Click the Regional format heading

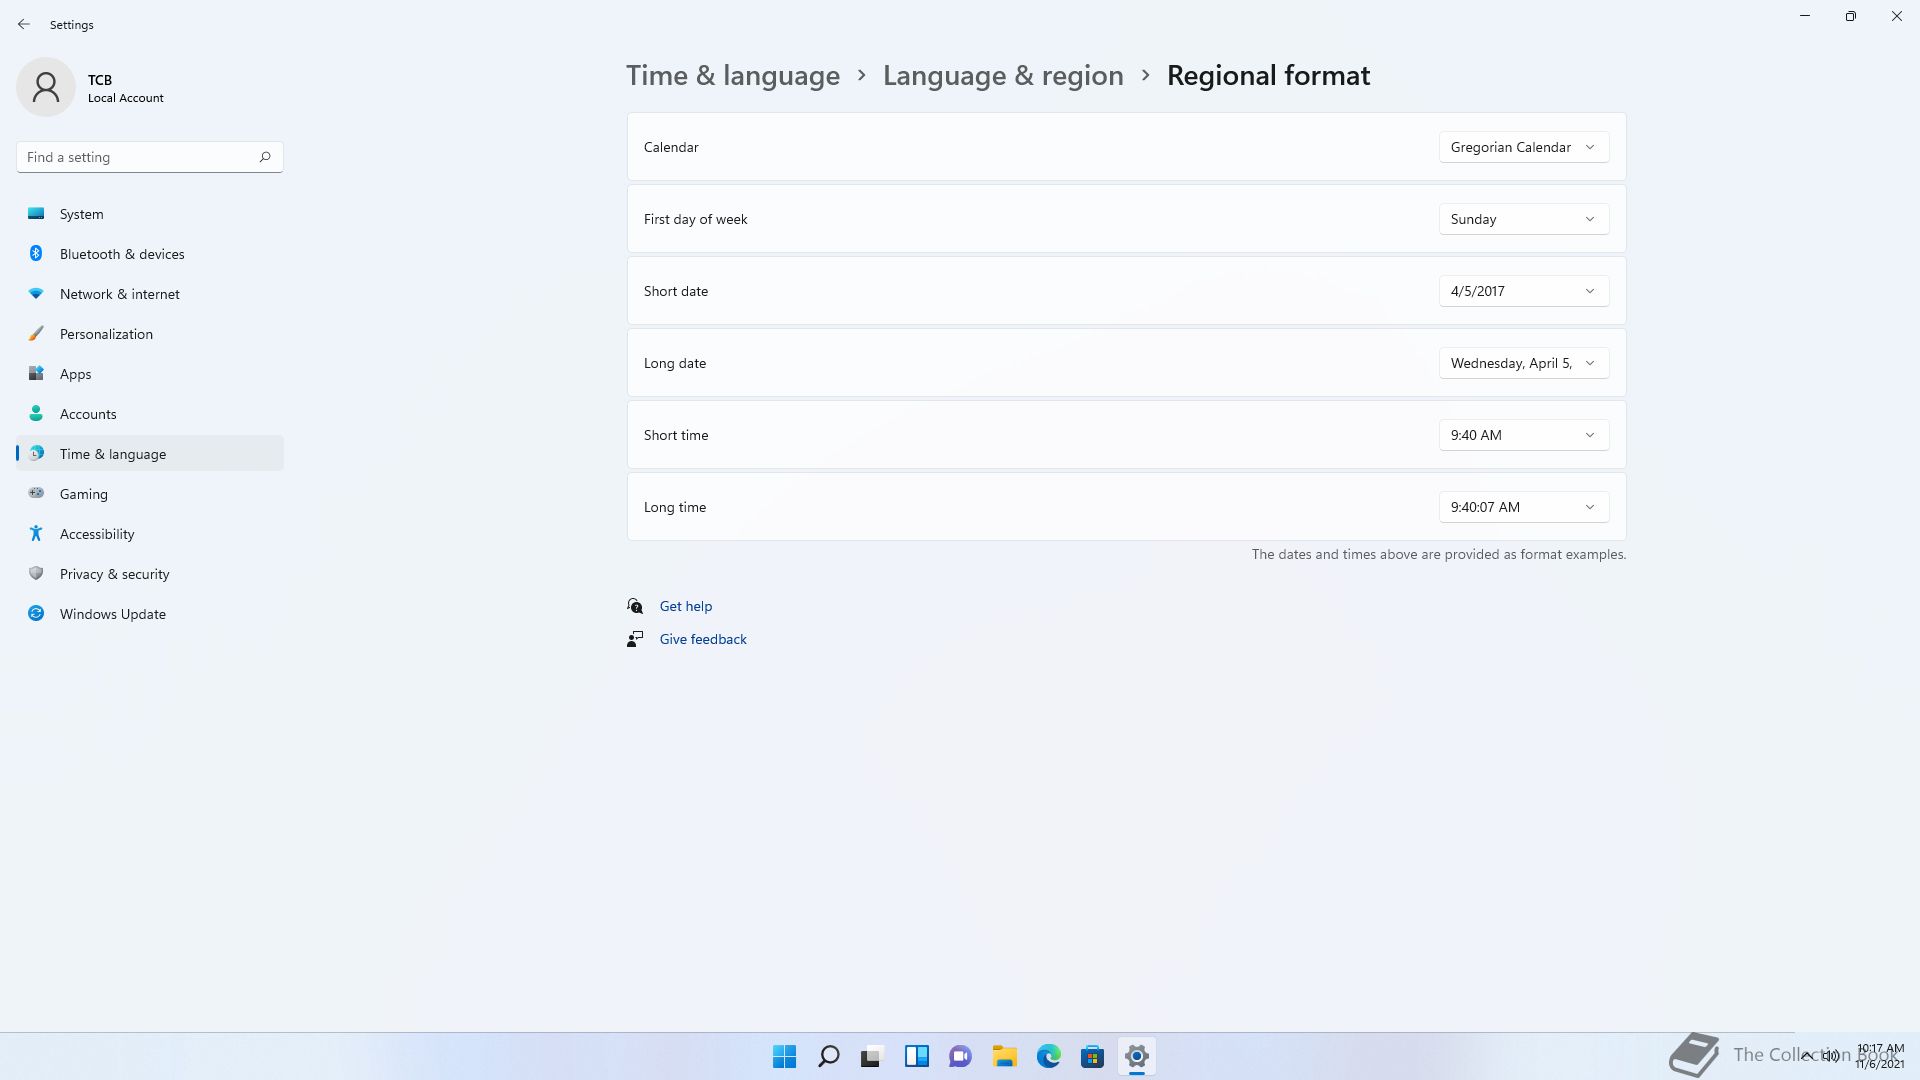[1268, 75]
